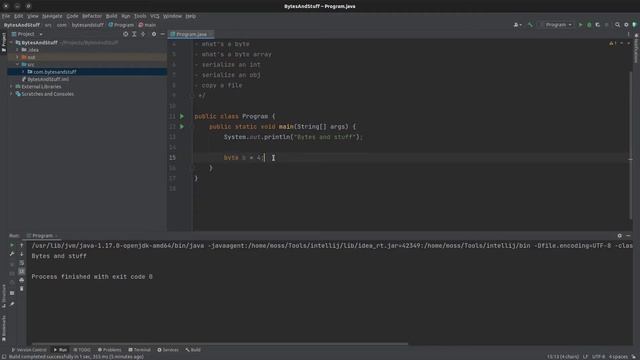Toggle soft-wrap in the Run console
This screenshot has width=640, height=360.
tap(22, 263)
